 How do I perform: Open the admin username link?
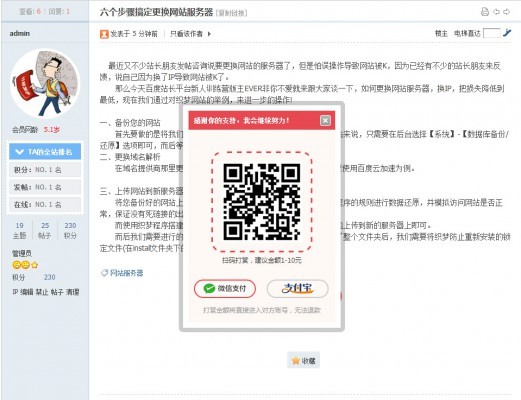click(20, 33)
